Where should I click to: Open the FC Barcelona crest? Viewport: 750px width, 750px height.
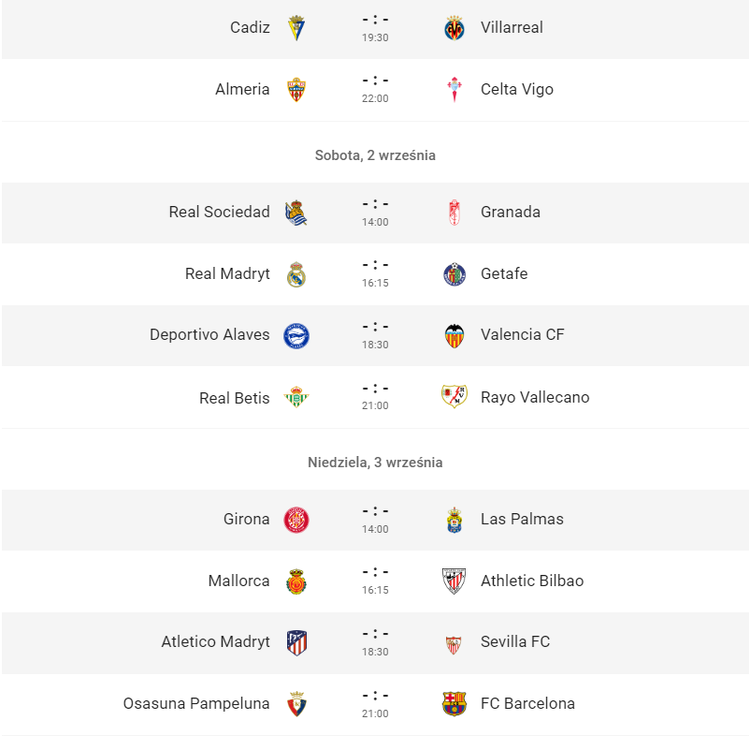pyautogui.click(x=454, y=704)
